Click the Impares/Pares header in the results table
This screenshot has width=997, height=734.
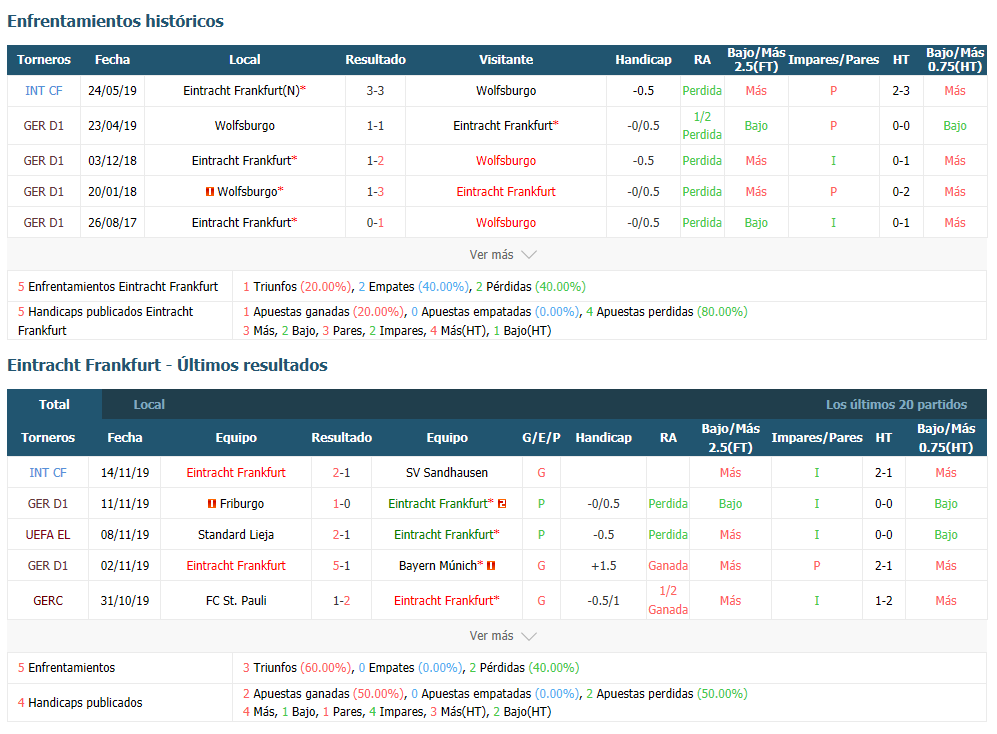[x=817, y=438]
